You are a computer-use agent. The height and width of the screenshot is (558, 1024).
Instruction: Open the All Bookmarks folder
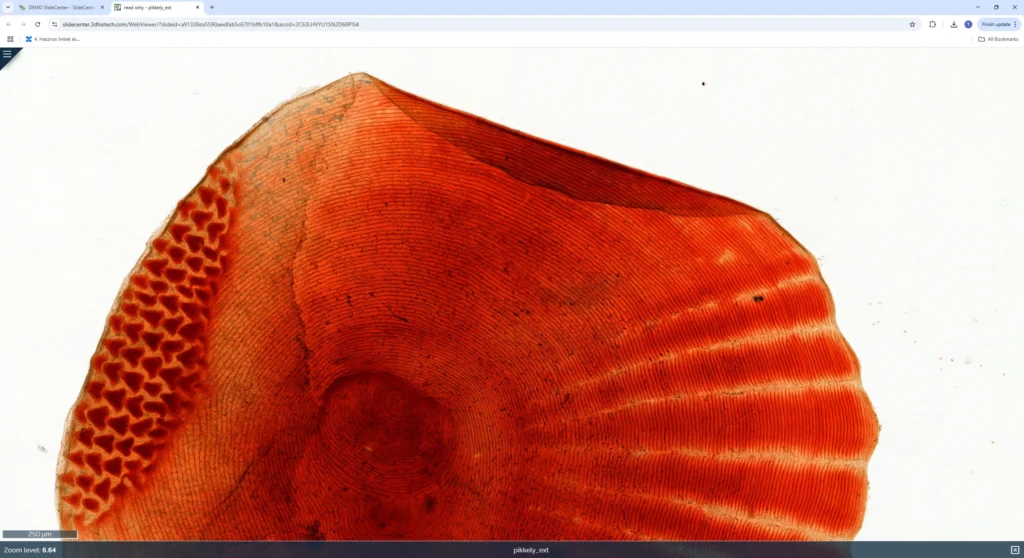coord(998,39)
